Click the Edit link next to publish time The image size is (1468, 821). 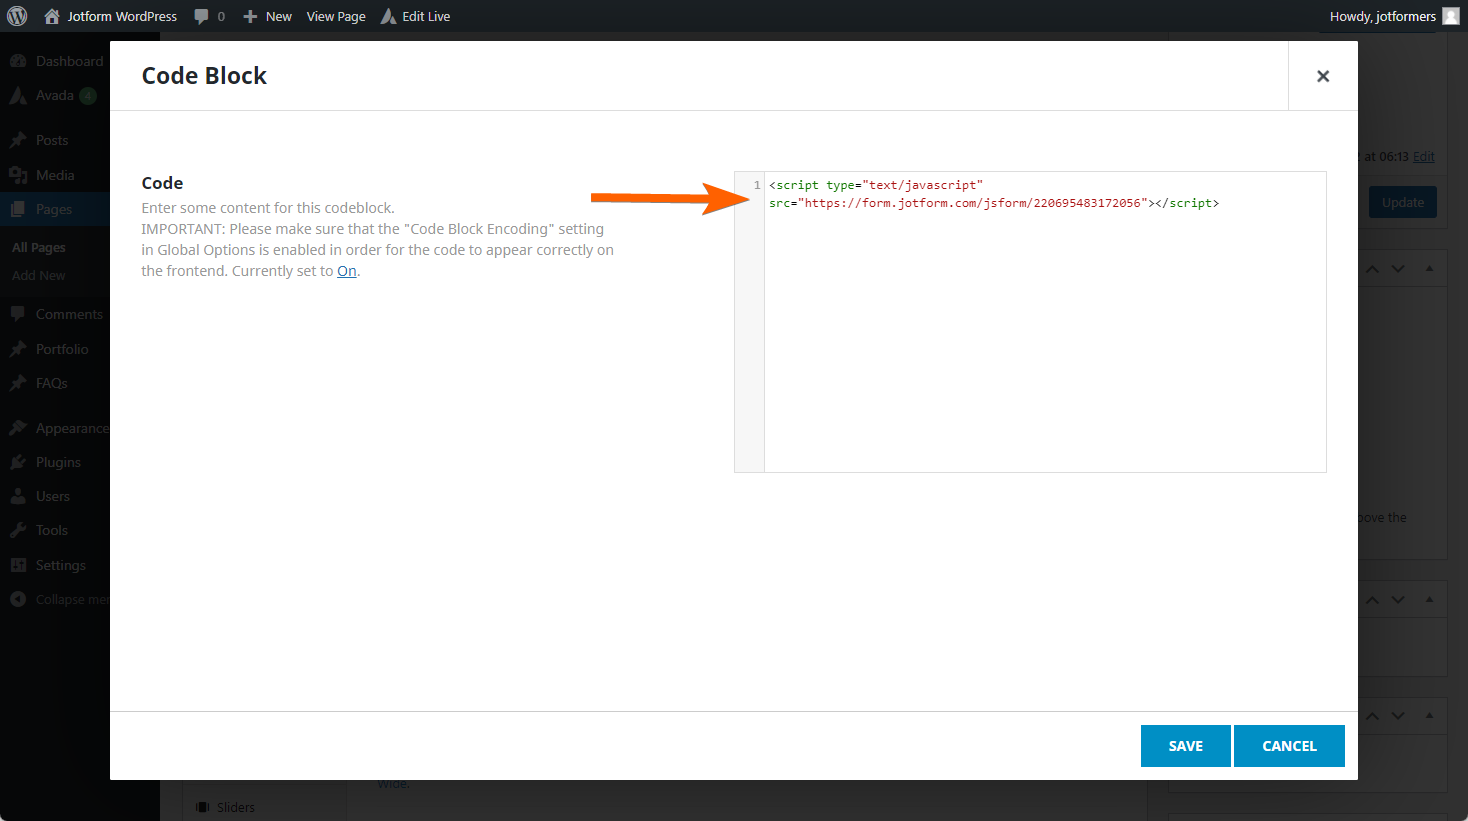pyautogui.click(x=1424, y=157)
